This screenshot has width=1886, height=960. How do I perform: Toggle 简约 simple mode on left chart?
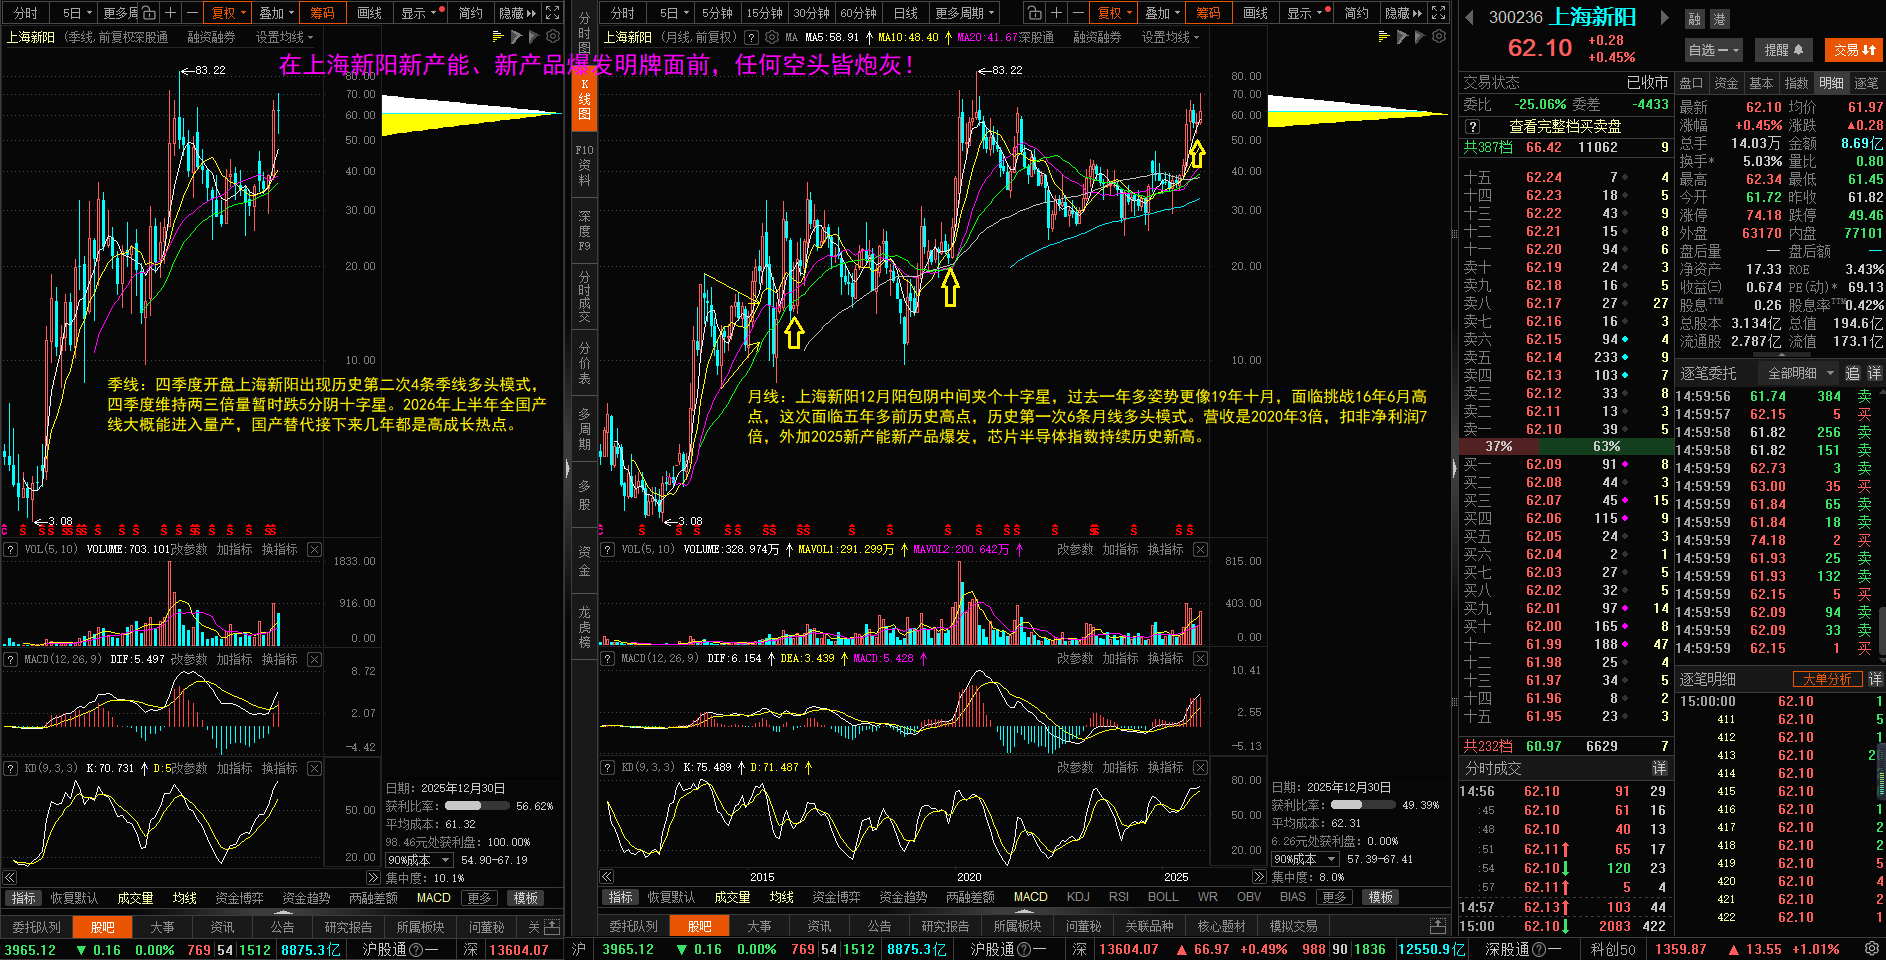470,13
